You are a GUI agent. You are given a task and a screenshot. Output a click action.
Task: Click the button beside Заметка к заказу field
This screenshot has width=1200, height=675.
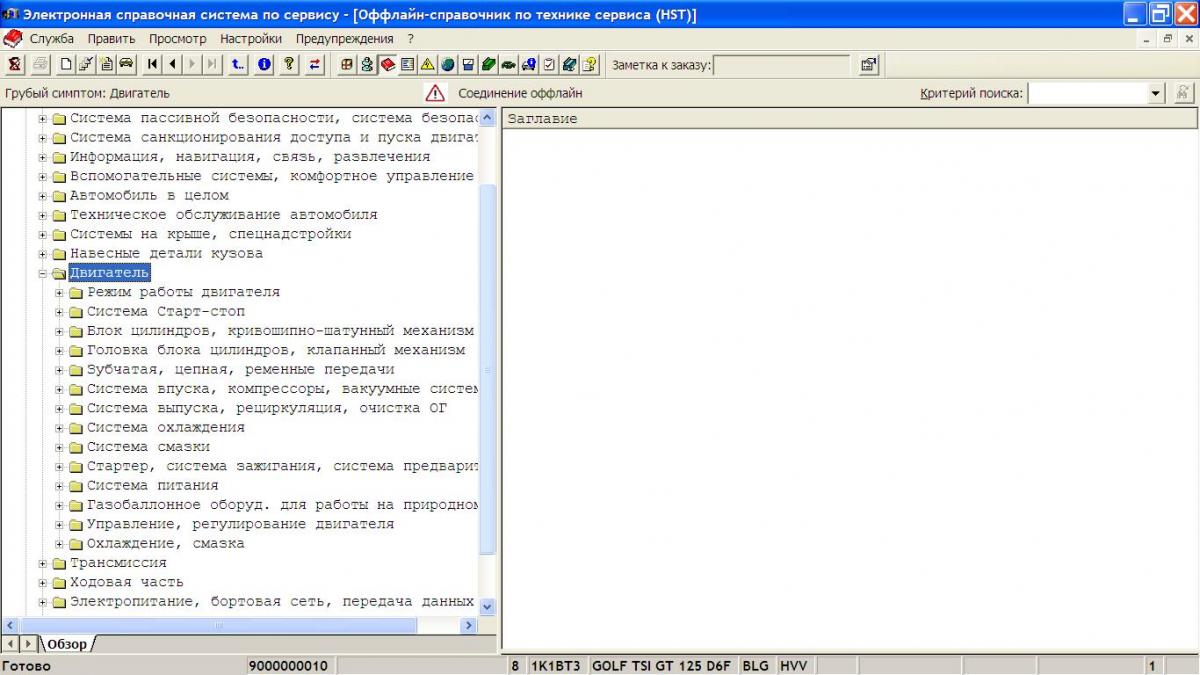[868, 65]
